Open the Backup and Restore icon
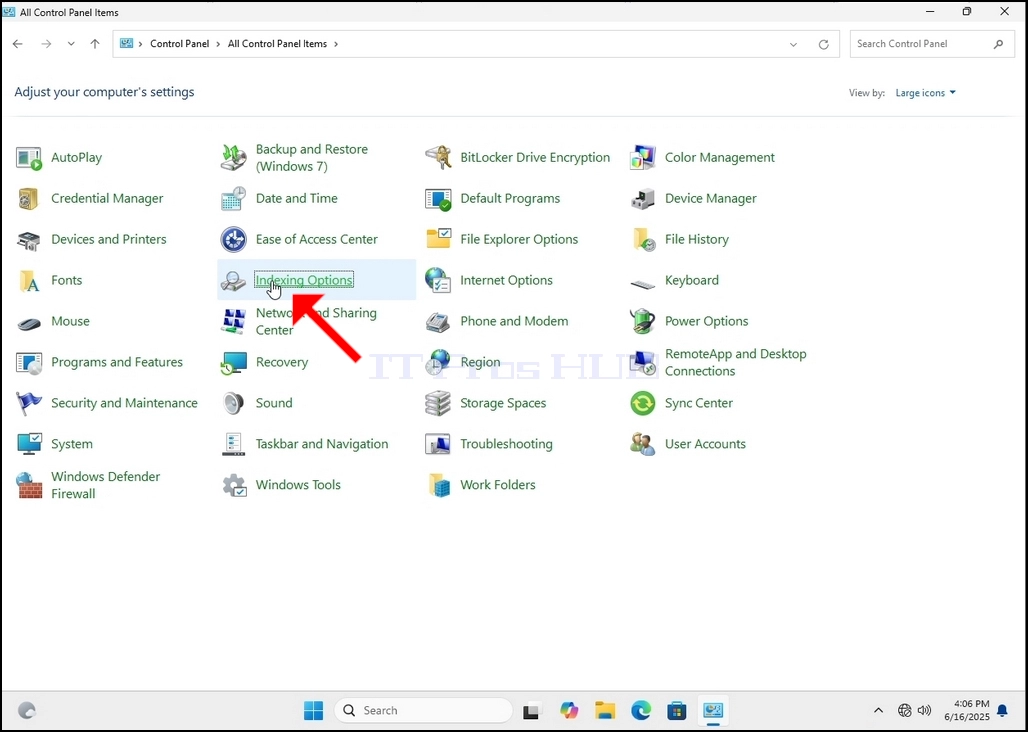The image size is (1028, 732). coord(233,158)
